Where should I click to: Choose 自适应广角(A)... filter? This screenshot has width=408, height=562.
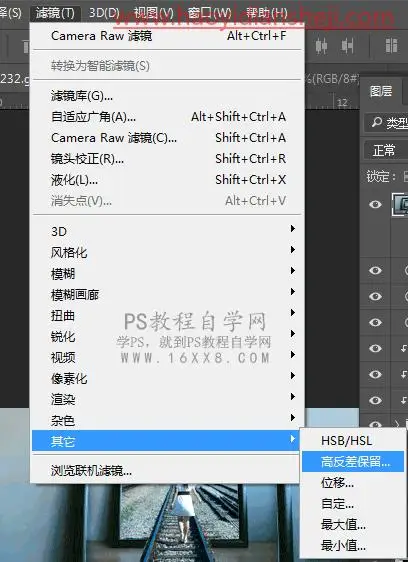point(167,116)
